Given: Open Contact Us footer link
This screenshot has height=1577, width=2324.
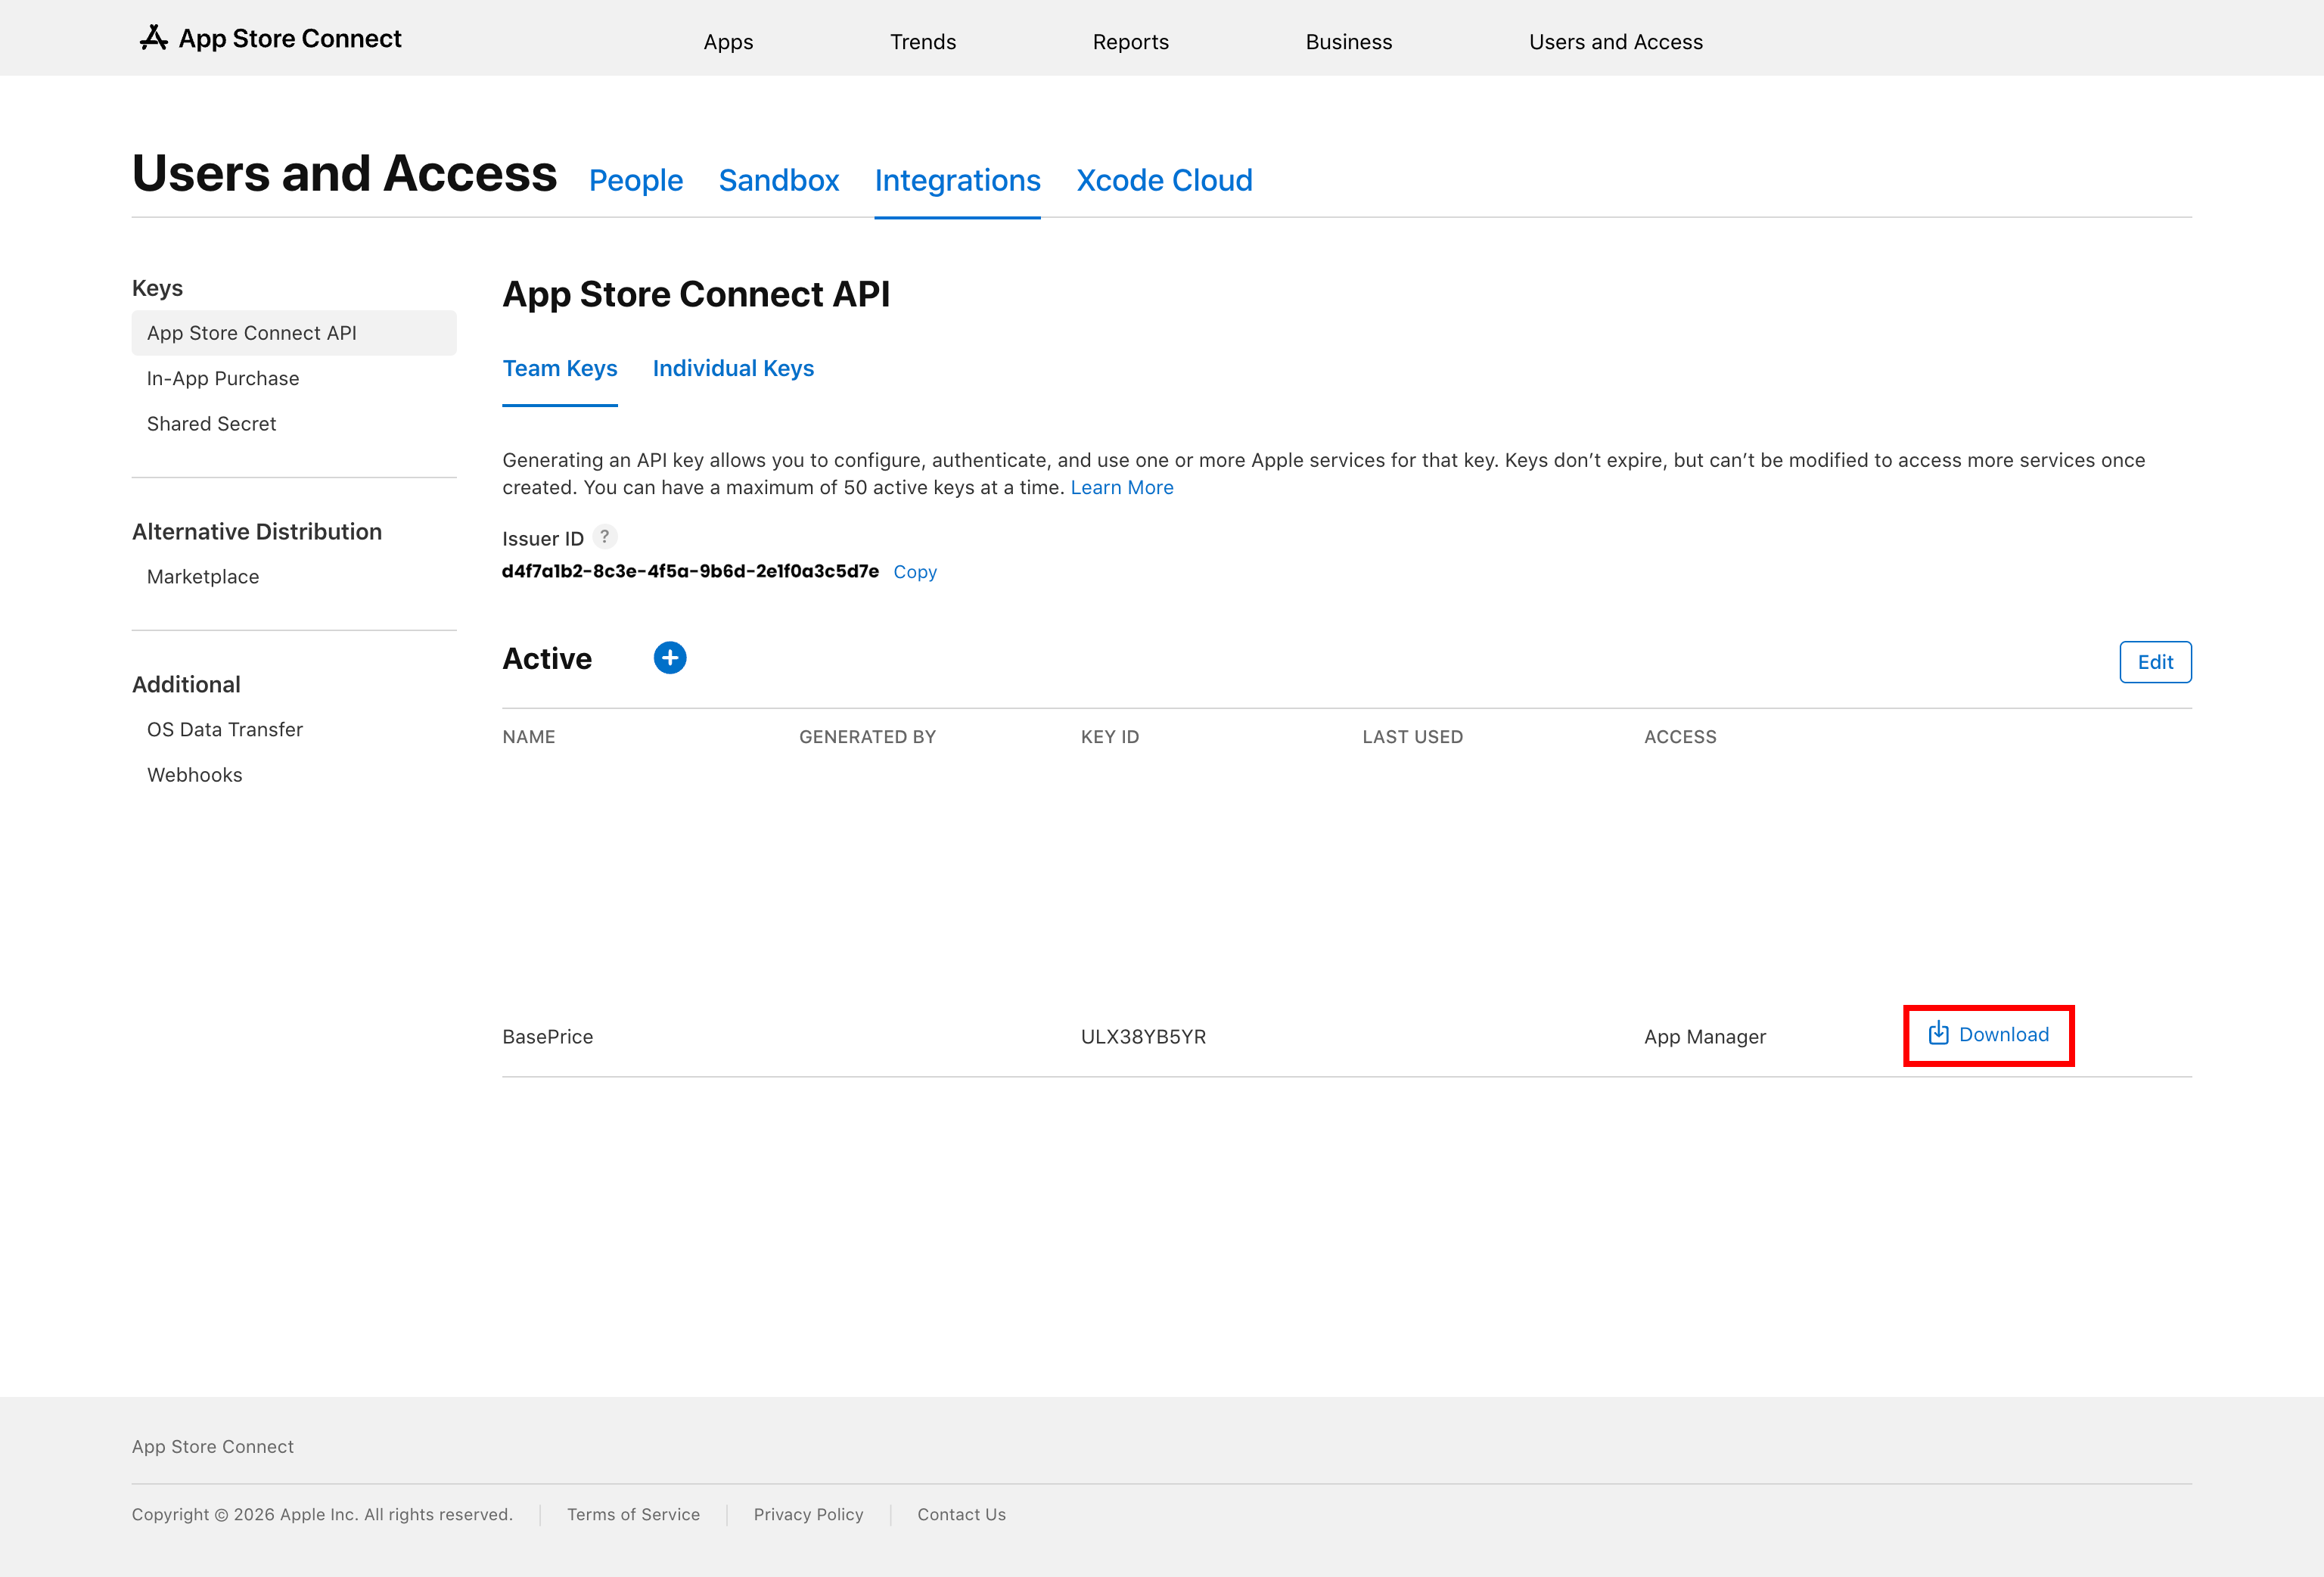Looking at the screenshot, I should click(x=962, y=1514).
